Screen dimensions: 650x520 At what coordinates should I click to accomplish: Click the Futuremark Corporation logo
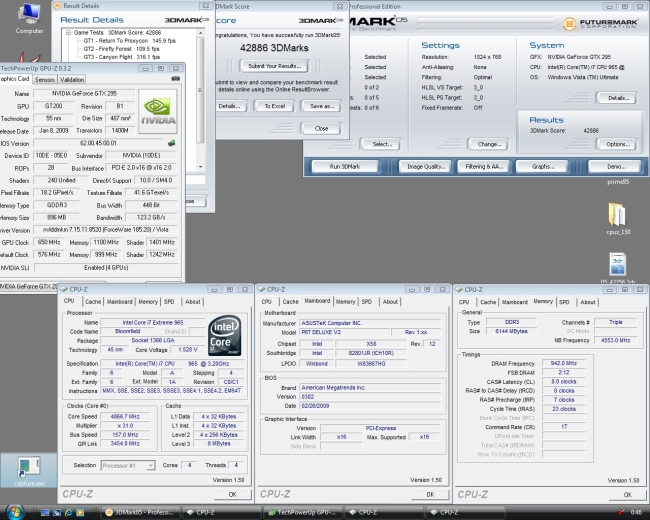tap(600, 23)
